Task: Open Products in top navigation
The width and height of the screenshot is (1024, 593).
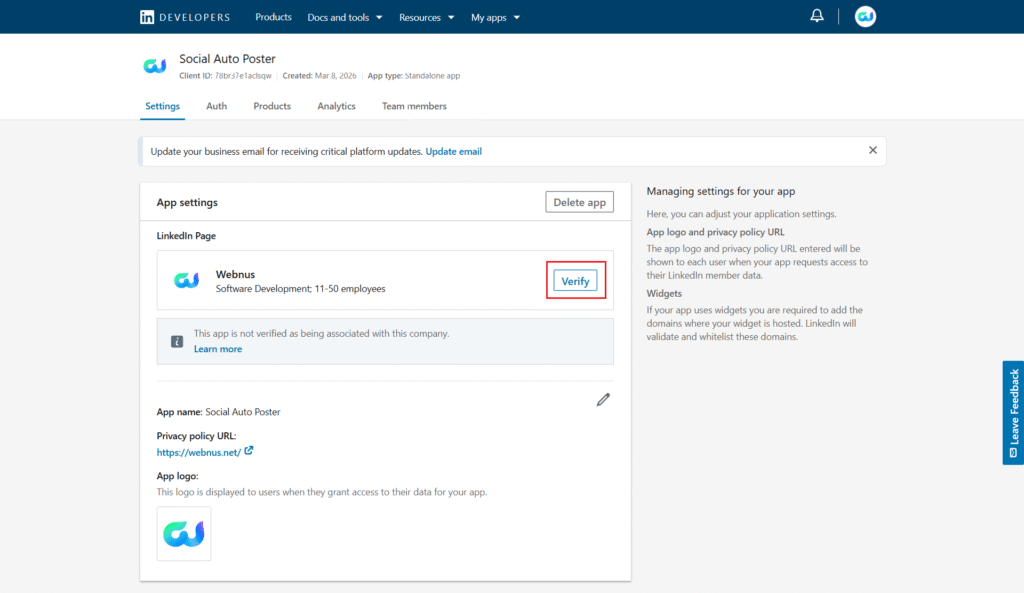Action: (273, 17)
